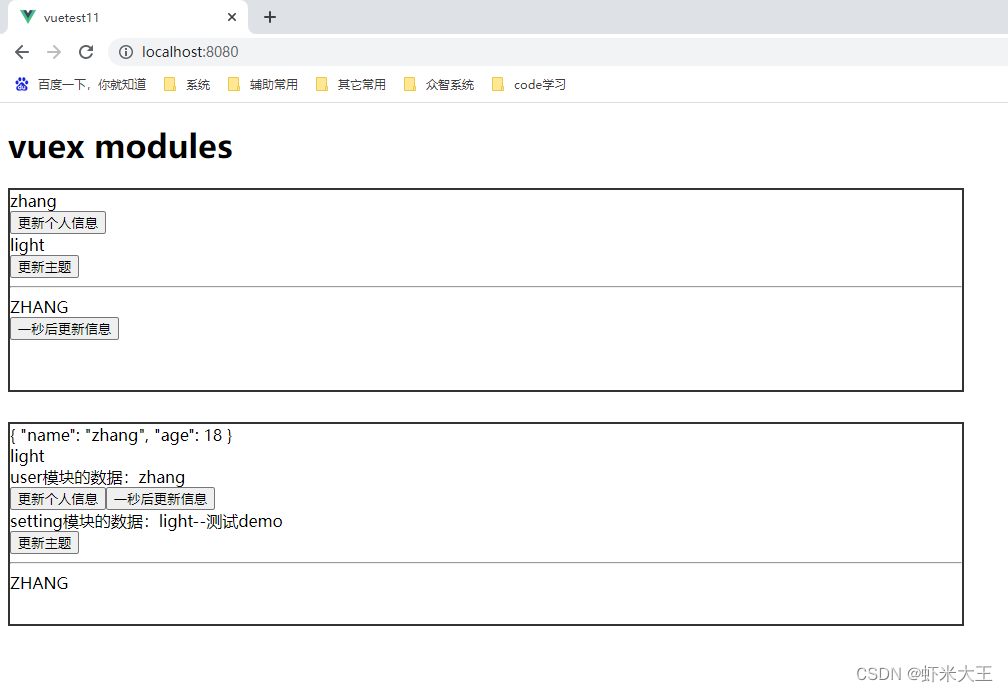Click the forward navigation arrow
The image size is (1008, 692).
pyautogui.click(x=53, y=52)
